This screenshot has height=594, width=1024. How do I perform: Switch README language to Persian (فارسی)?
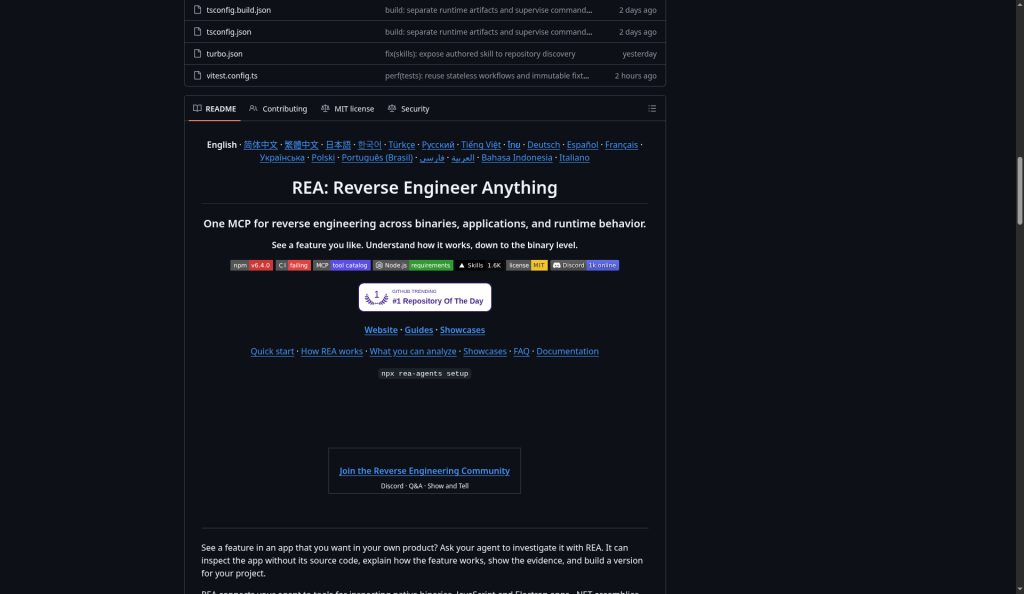[432, 158]
